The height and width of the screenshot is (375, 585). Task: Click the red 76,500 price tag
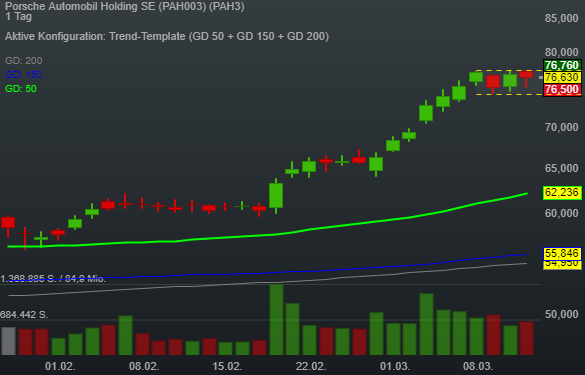click(x=562, y=90)
